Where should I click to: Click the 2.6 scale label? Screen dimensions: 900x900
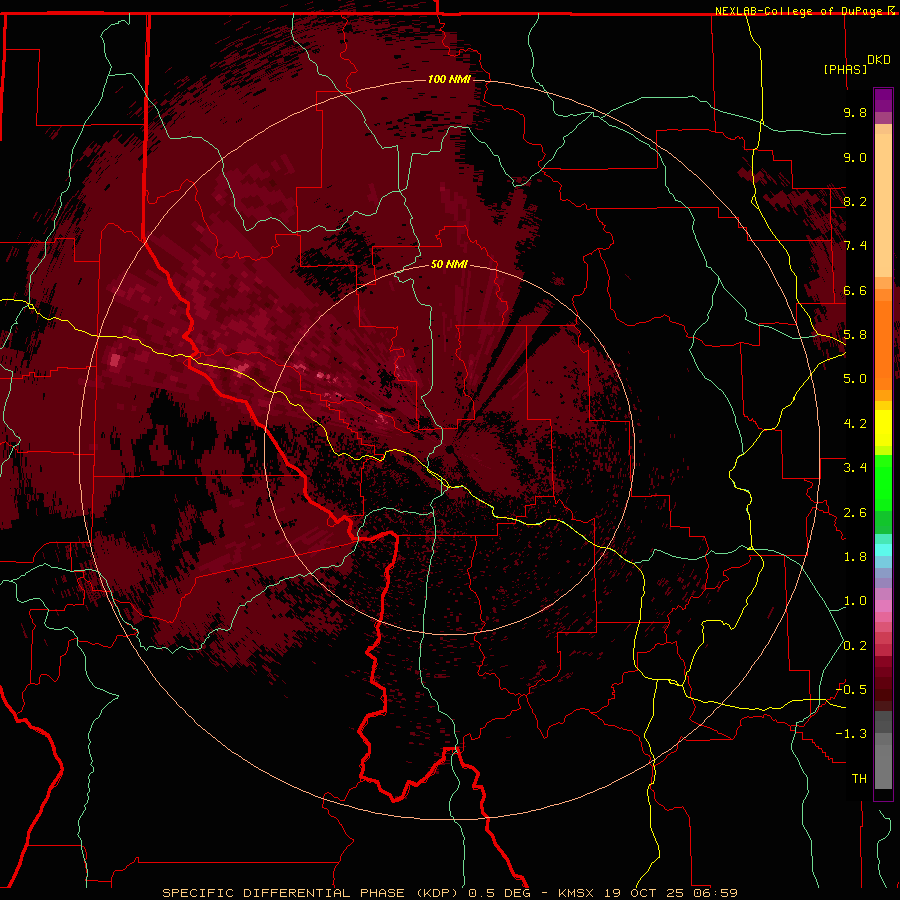click(855, 513)
